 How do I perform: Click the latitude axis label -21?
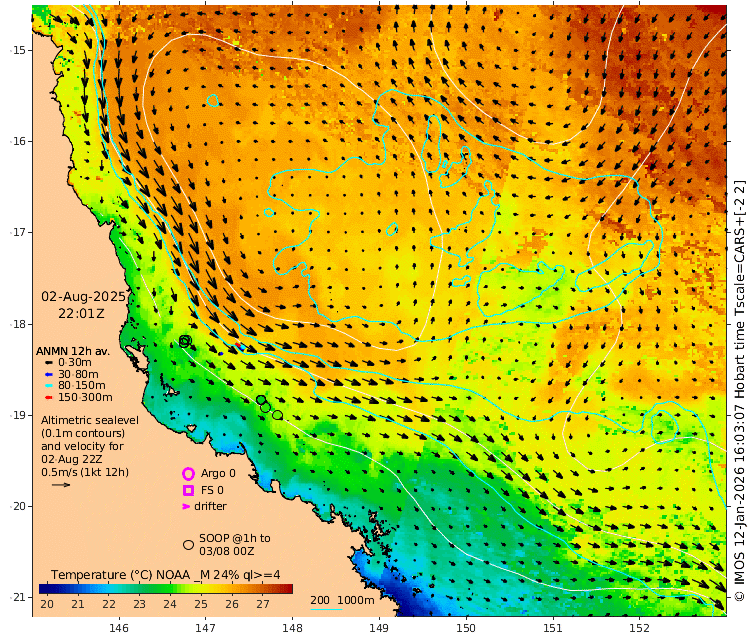(x=18, y=597)
